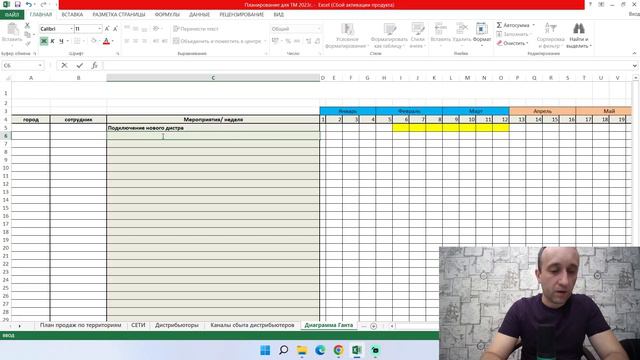The image size is (640, 360).
Task: Cut the selection with the scissors icon
Action: [27, 25]
